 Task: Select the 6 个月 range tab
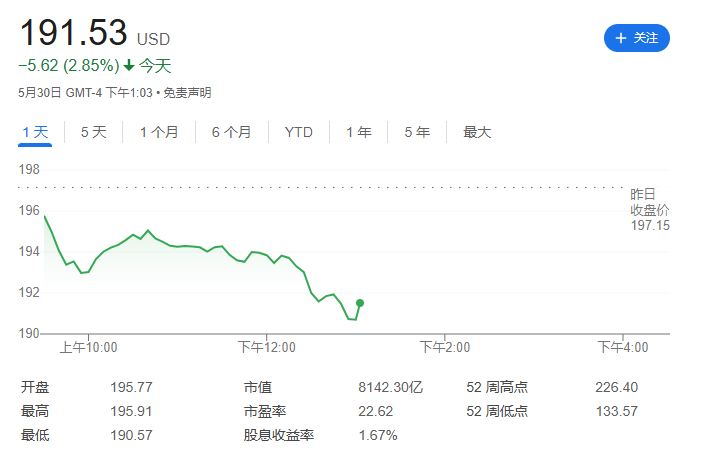click(231, 132)
